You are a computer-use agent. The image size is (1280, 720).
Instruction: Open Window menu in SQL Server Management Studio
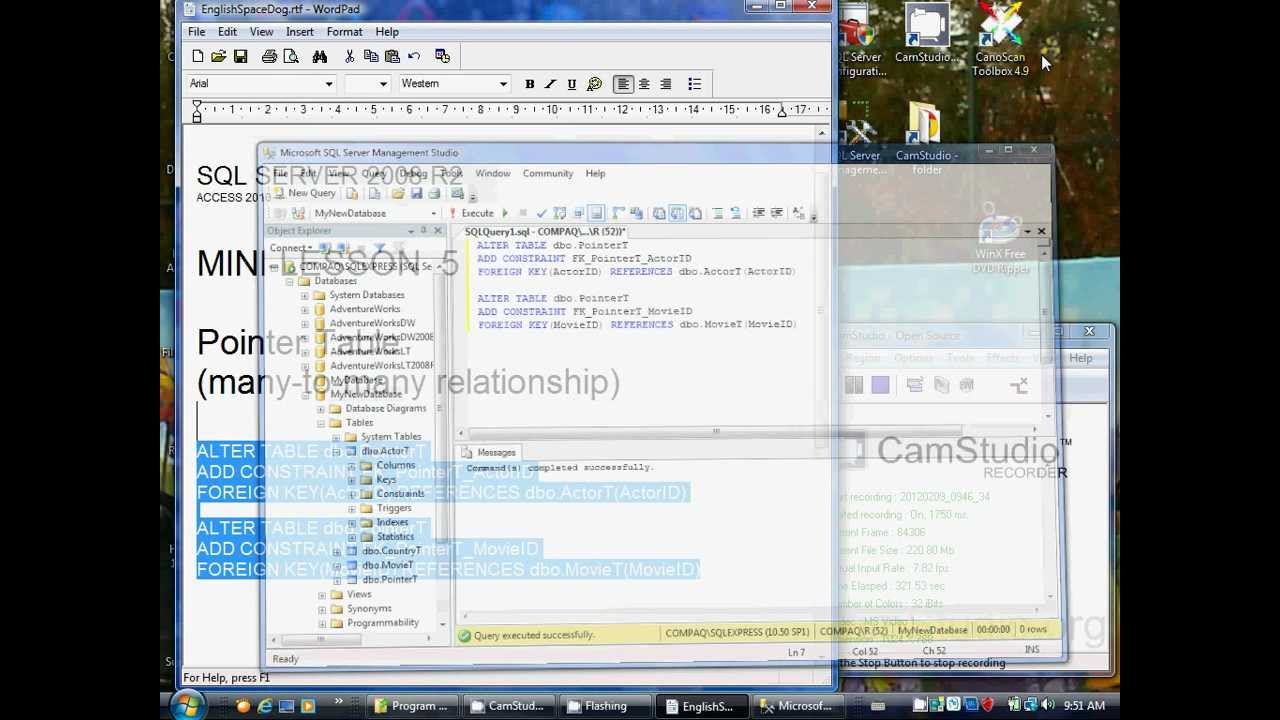pos(492,173)
